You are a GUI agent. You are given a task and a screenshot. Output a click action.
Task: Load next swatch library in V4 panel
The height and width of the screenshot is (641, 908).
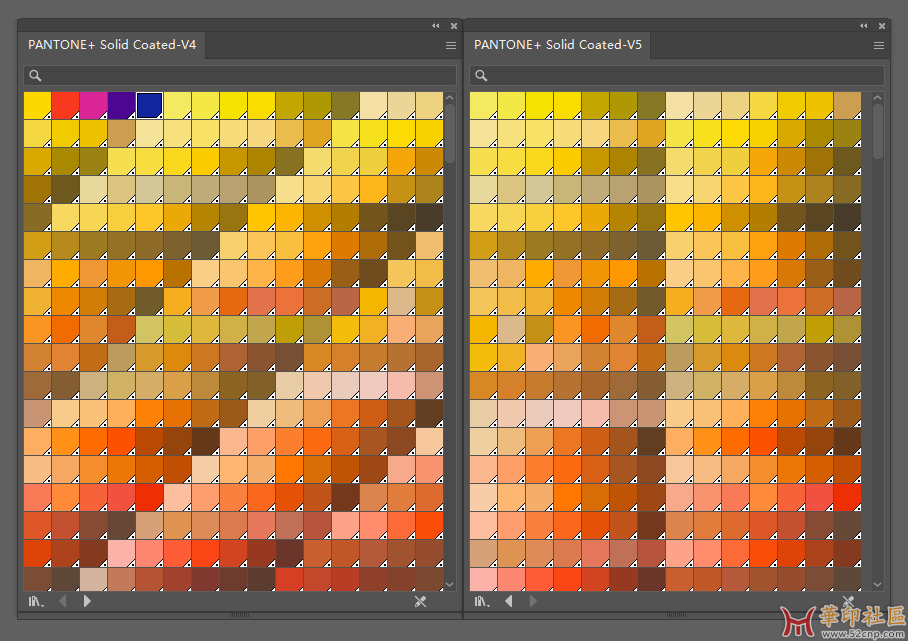pos(87,601)
